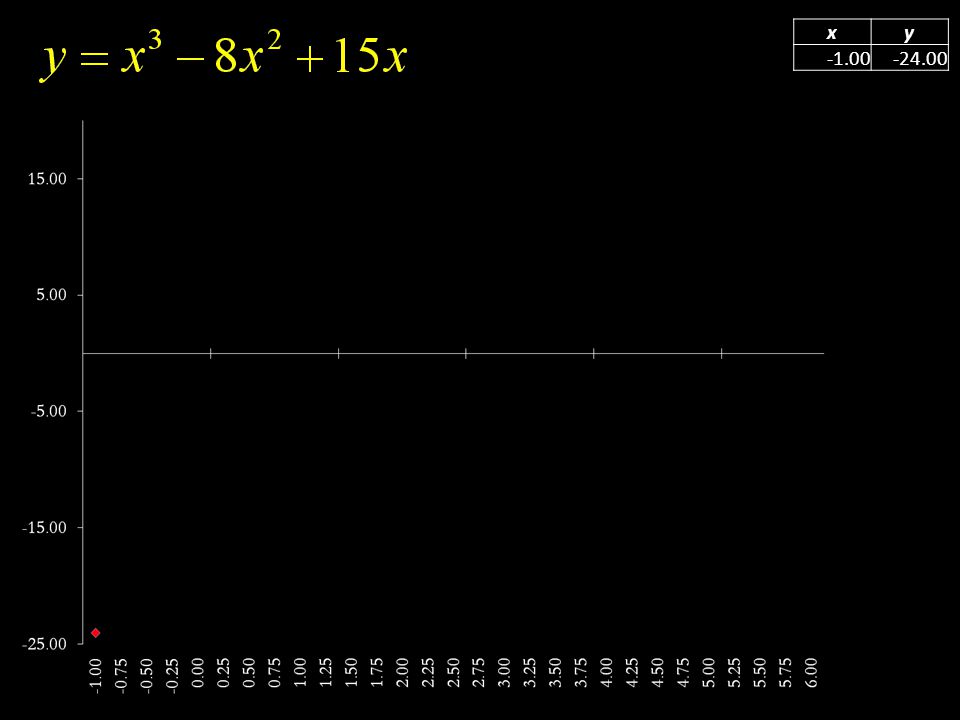Click the 2.25 x-axis label
The image size is (960, 720).
[x=428, y=672]
